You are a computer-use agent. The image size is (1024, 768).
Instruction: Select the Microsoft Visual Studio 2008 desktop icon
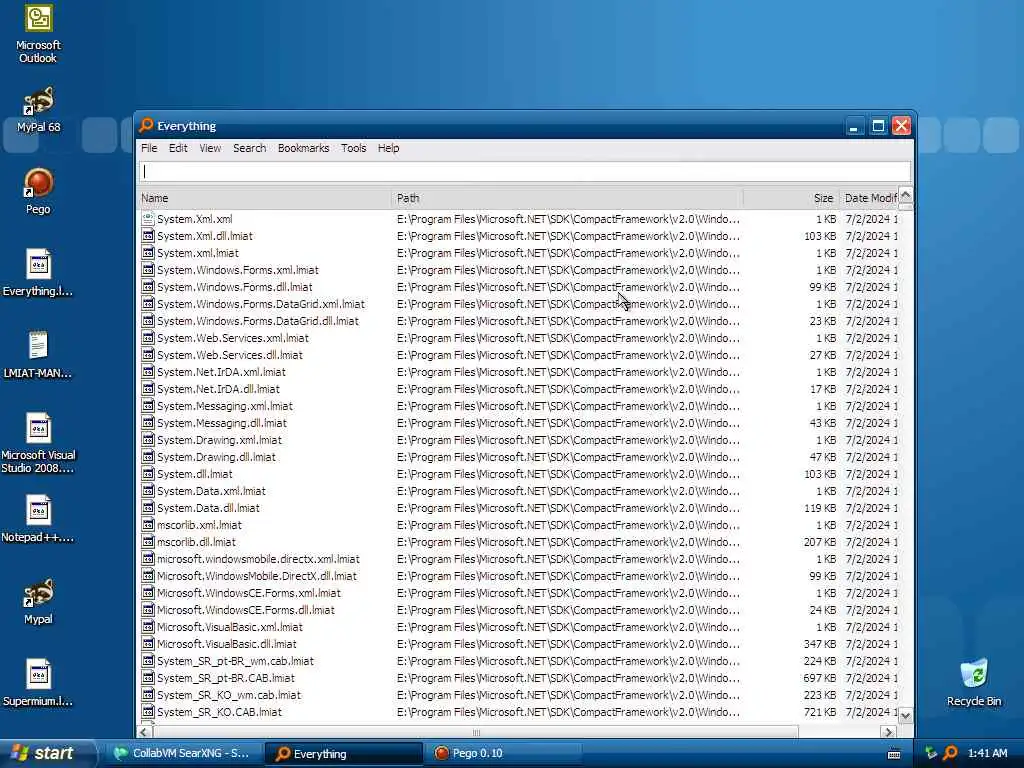38,443
